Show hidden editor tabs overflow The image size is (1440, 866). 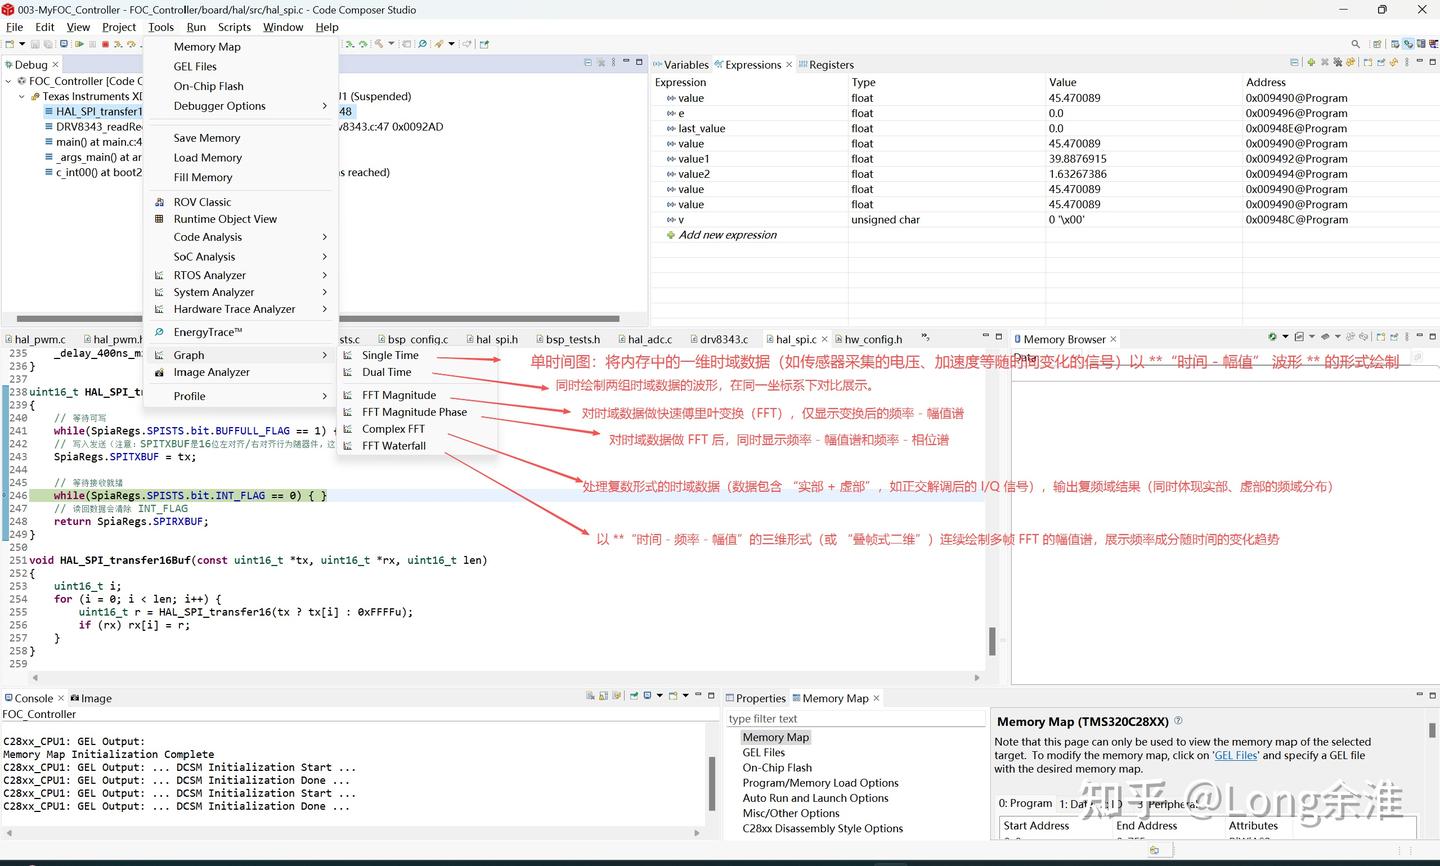925,338
